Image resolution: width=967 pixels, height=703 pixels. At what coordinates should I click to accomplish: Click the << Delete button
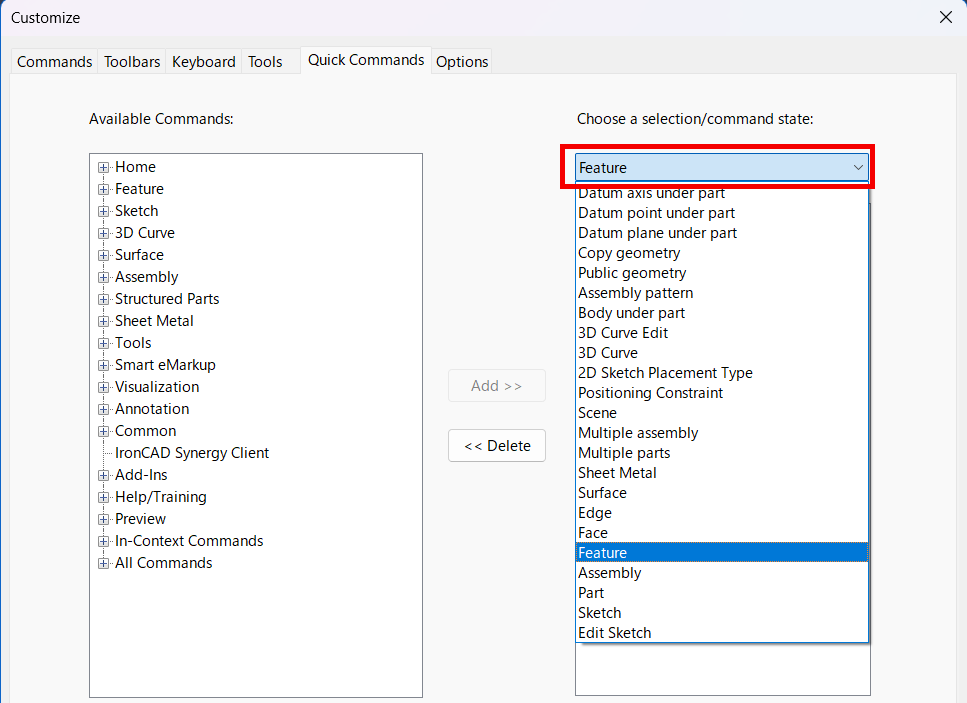pos(496,445)
